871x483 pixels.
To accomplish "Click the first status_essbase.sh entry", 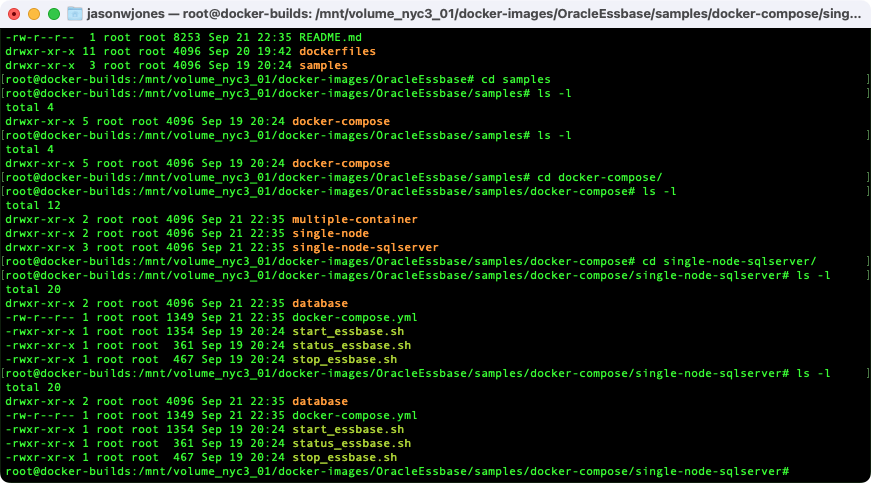I will 351,345.
